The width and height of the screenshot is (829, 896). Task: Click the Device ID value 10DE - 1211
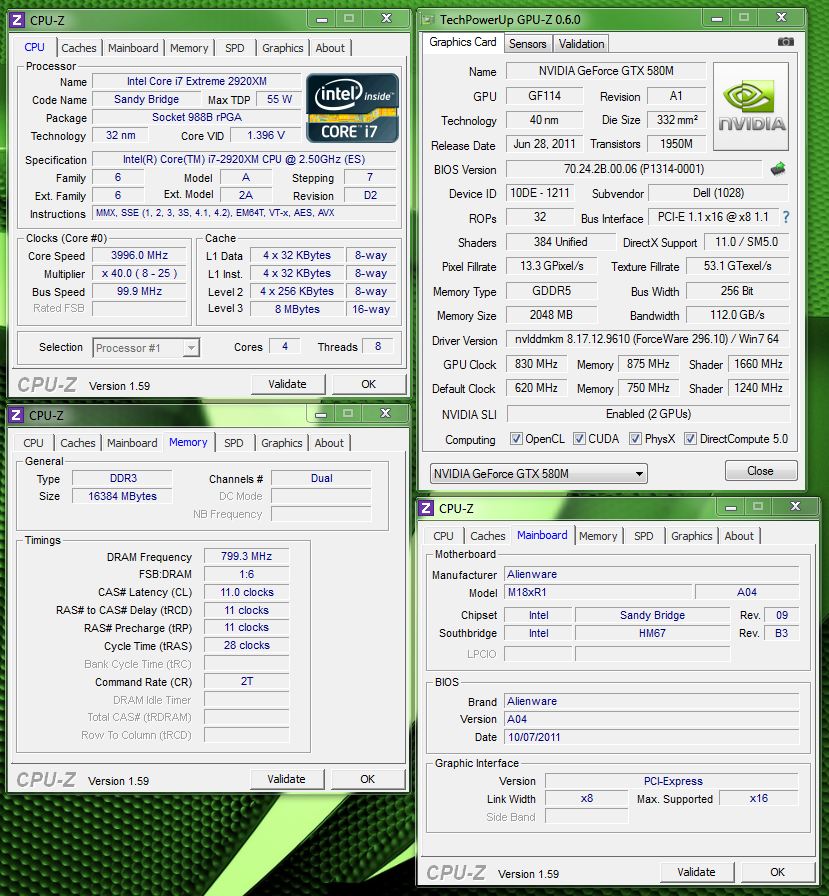(x=540, y=193)
